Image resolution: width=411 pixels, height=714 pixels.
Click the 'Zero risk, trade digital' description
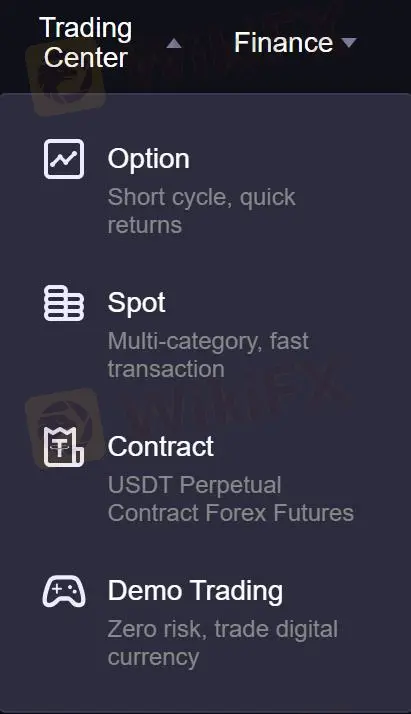point(223,630)
